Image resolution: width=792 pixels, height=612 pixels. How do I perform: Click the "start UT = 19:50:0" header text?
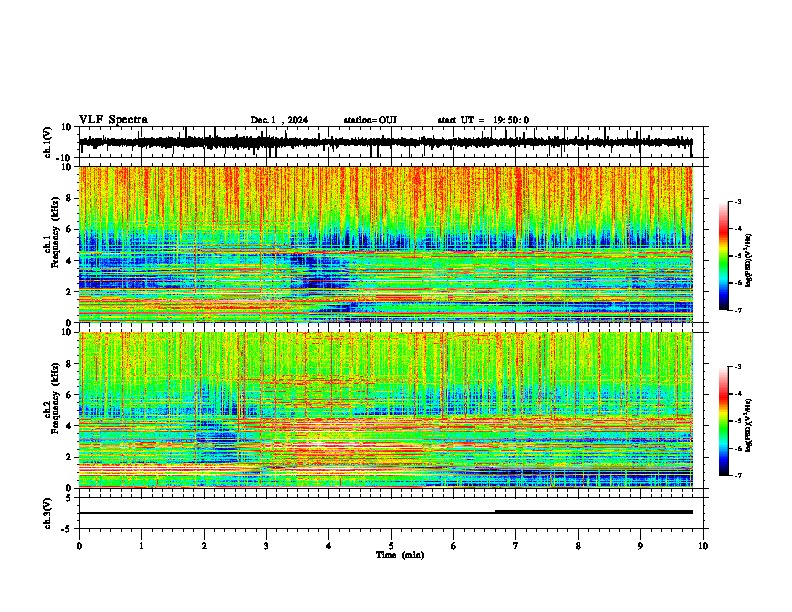(x=483, y=120)
